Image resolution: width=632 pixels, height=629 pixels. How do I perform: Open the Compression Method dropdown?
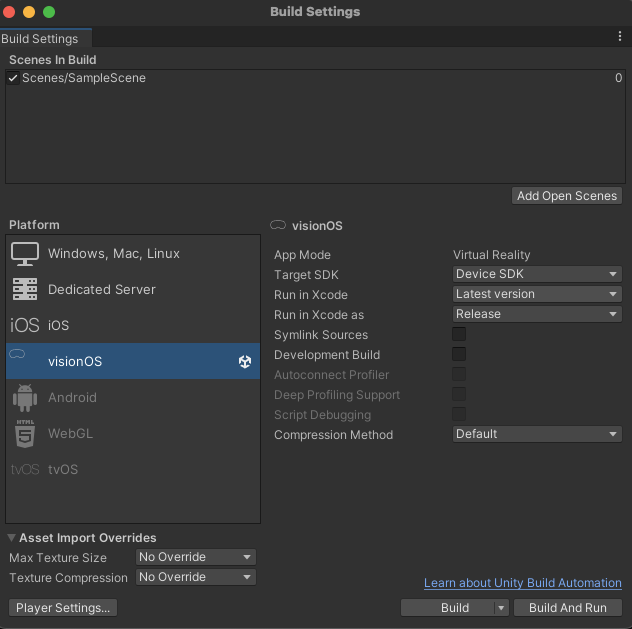pyautogui.click(x=537, y=434)
